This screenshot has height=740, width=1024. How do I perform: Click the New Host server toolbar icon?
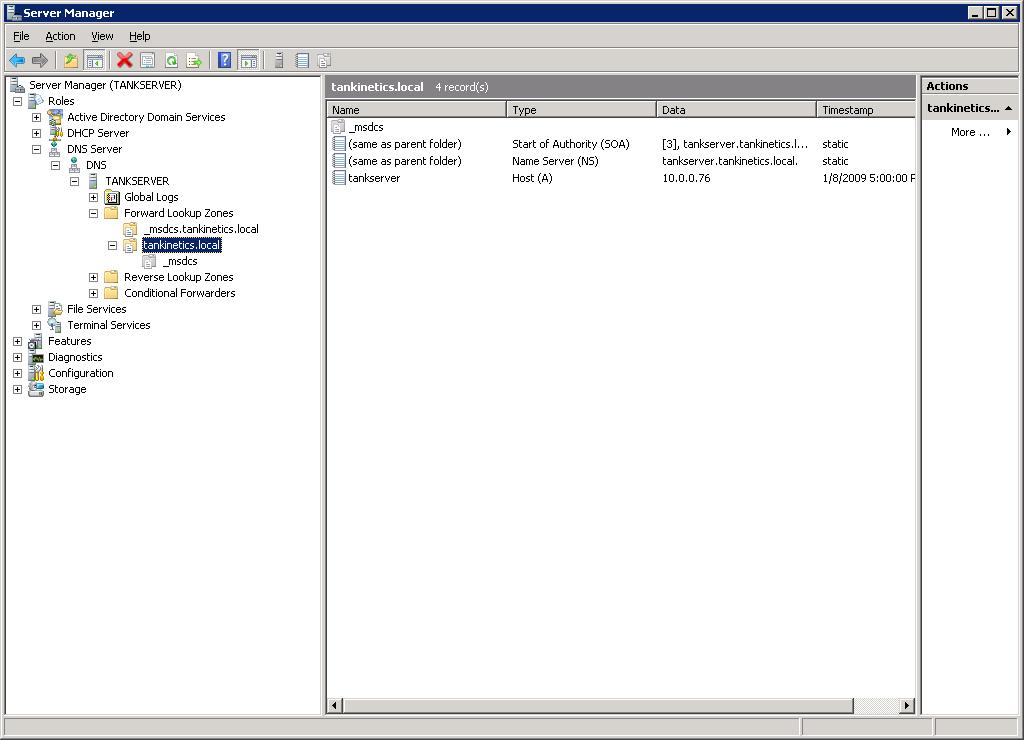pos(279,61)
